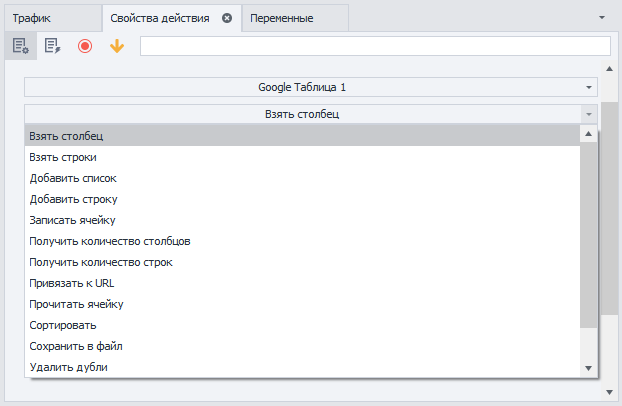Click the red record button icon

click(85, 46)
